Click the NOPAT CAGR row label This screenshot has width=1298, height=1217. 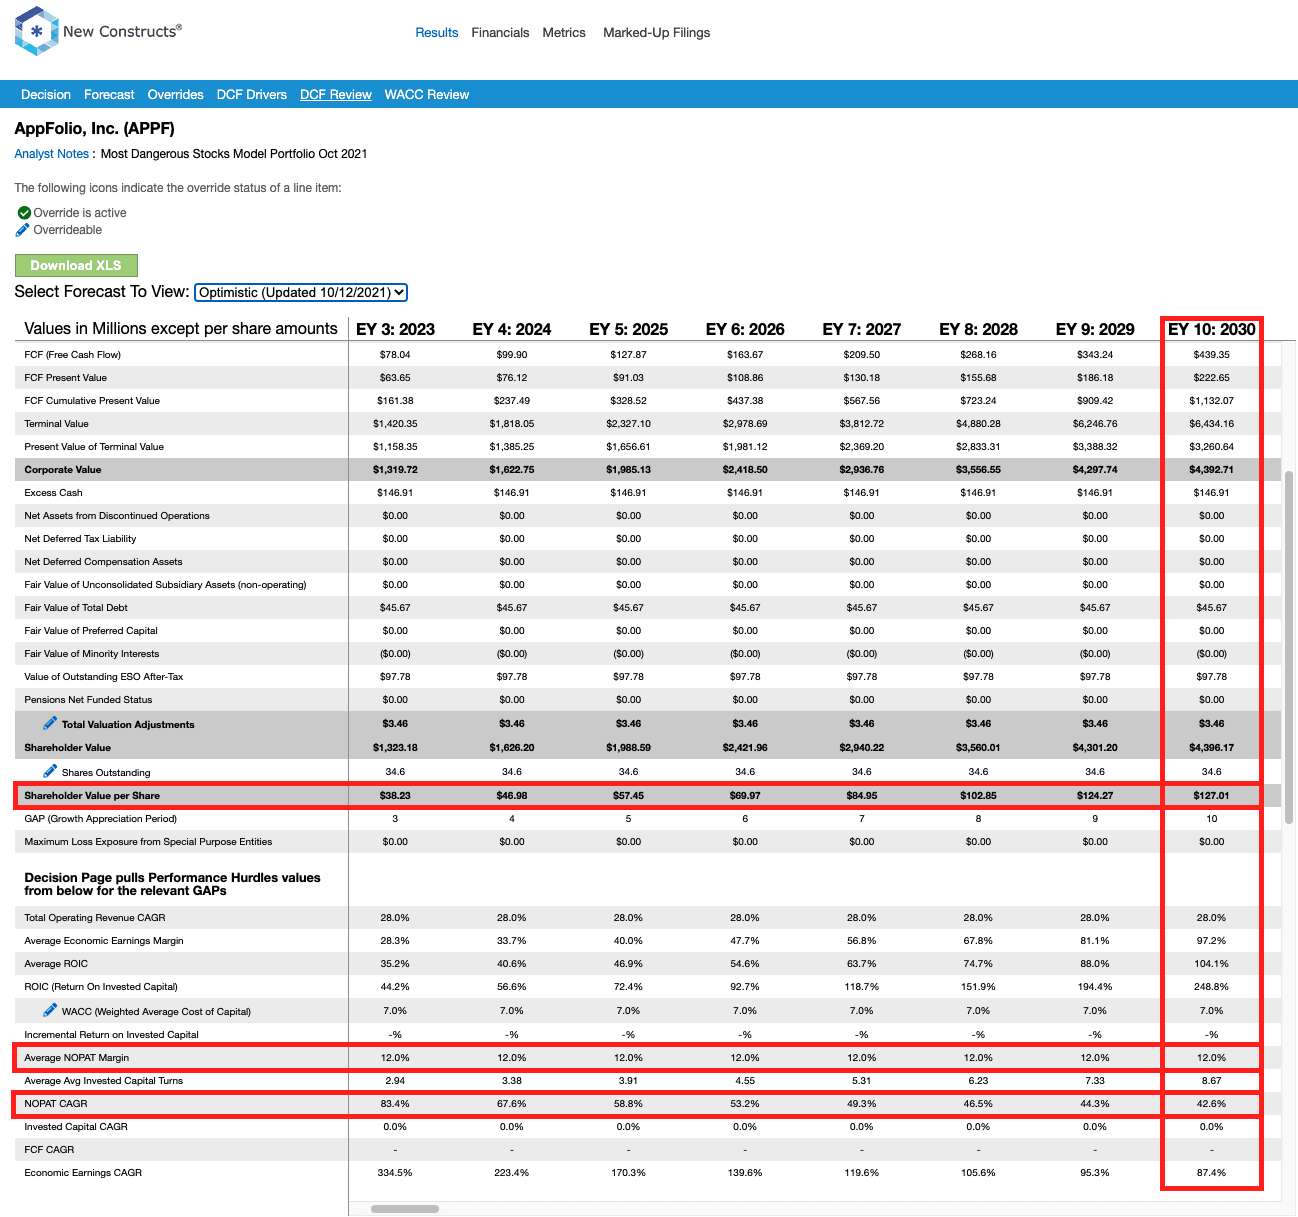click(56, 1104)
